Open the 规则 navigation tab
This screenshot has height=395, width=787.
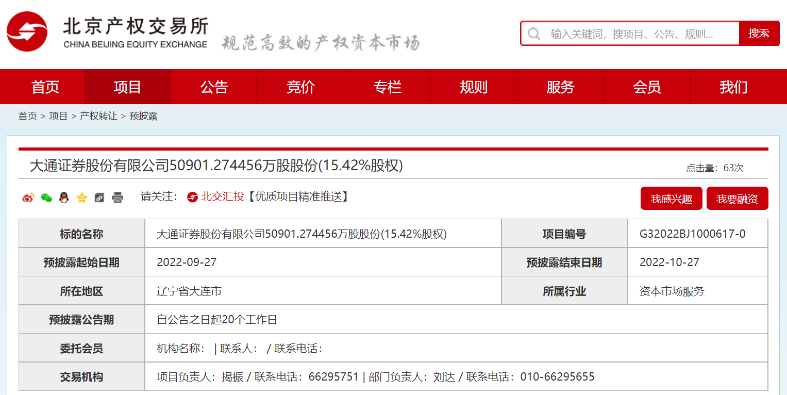pos(474,87)
